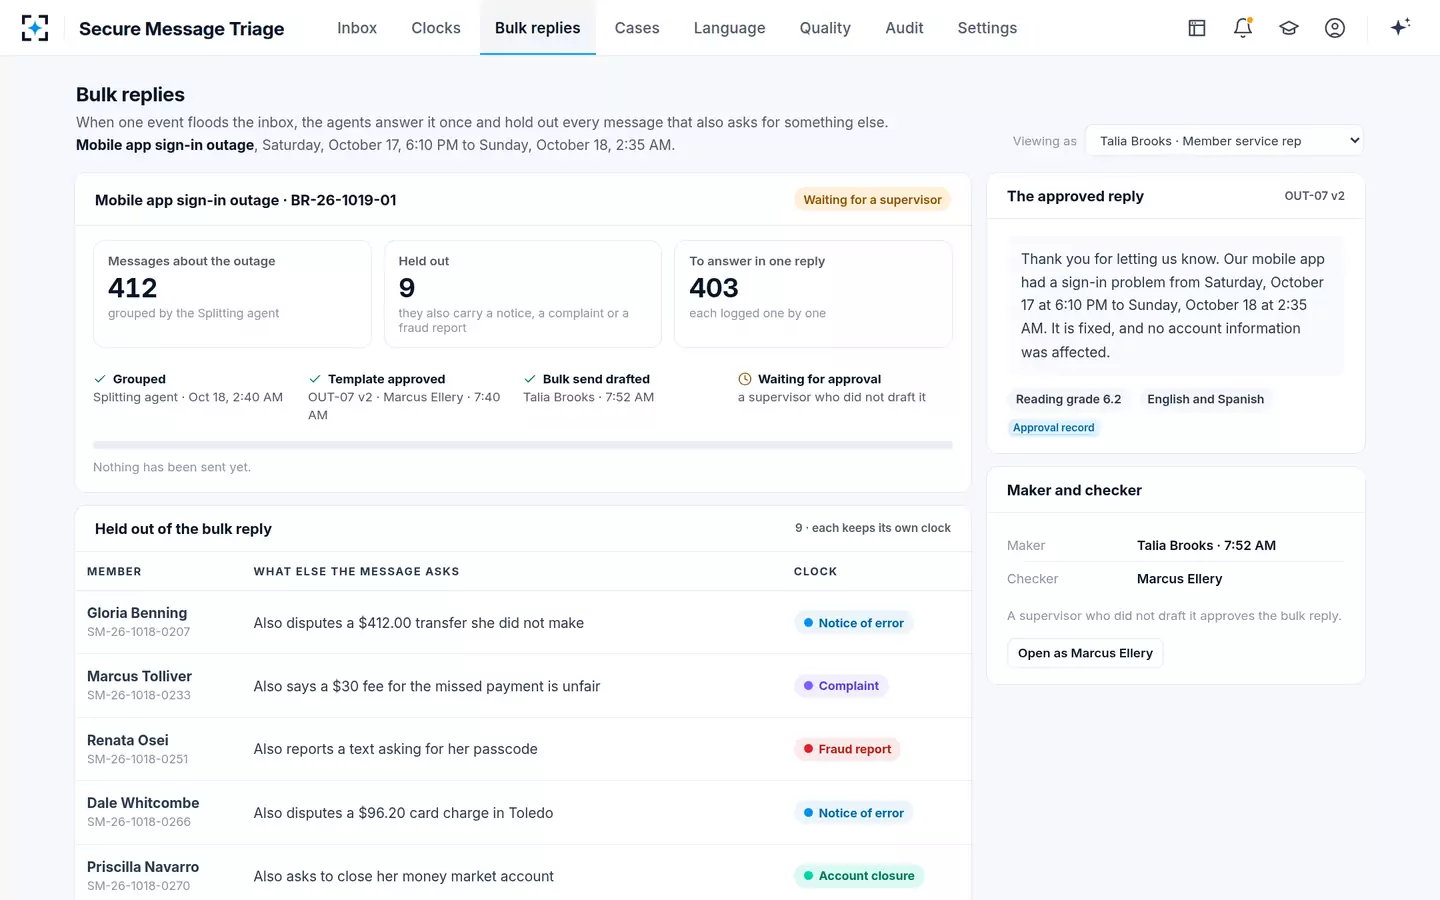Open the layout panel icon

[x=1197, y=28]
